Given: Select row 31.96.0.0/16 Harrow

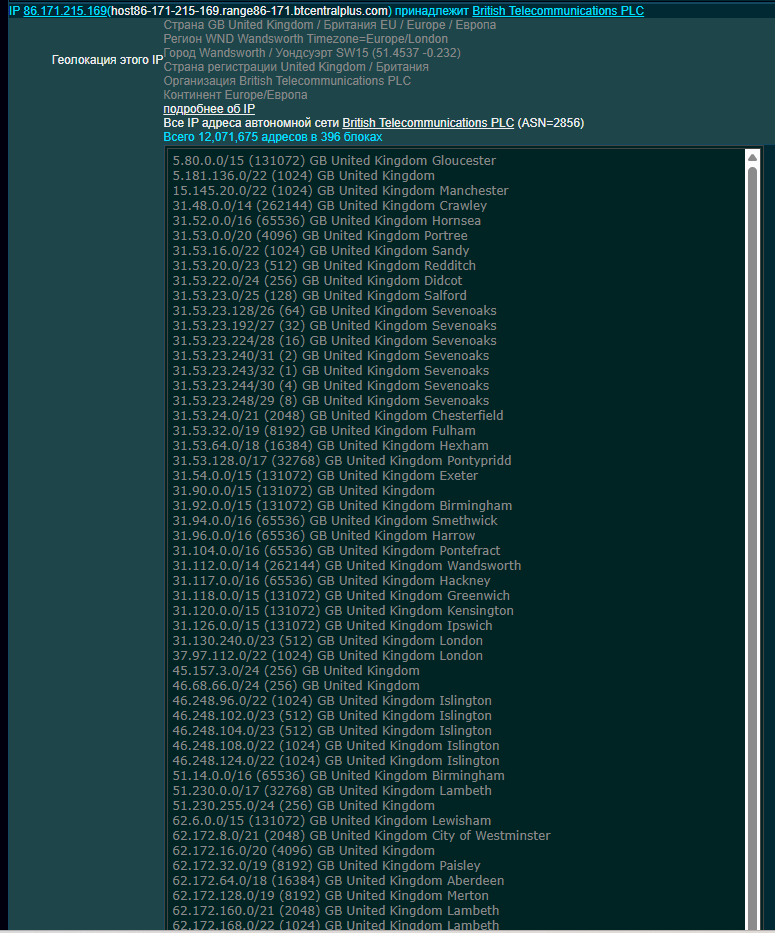Looking at the screenshot, I should 324,536.
